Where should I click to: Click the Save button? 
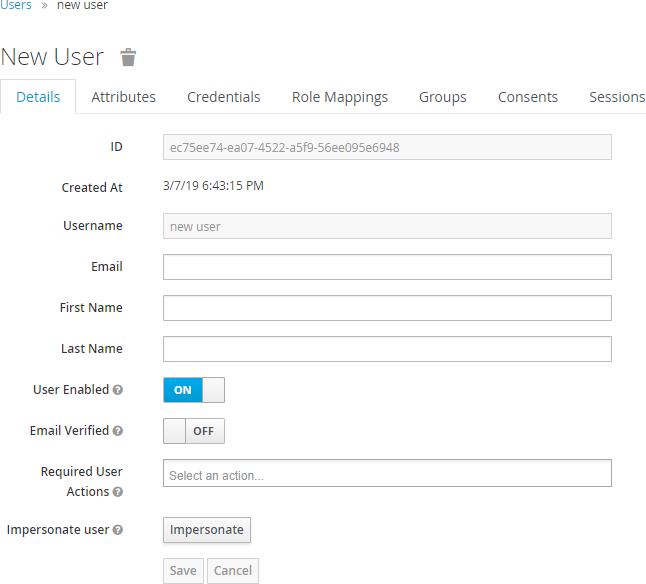[183, 570]
